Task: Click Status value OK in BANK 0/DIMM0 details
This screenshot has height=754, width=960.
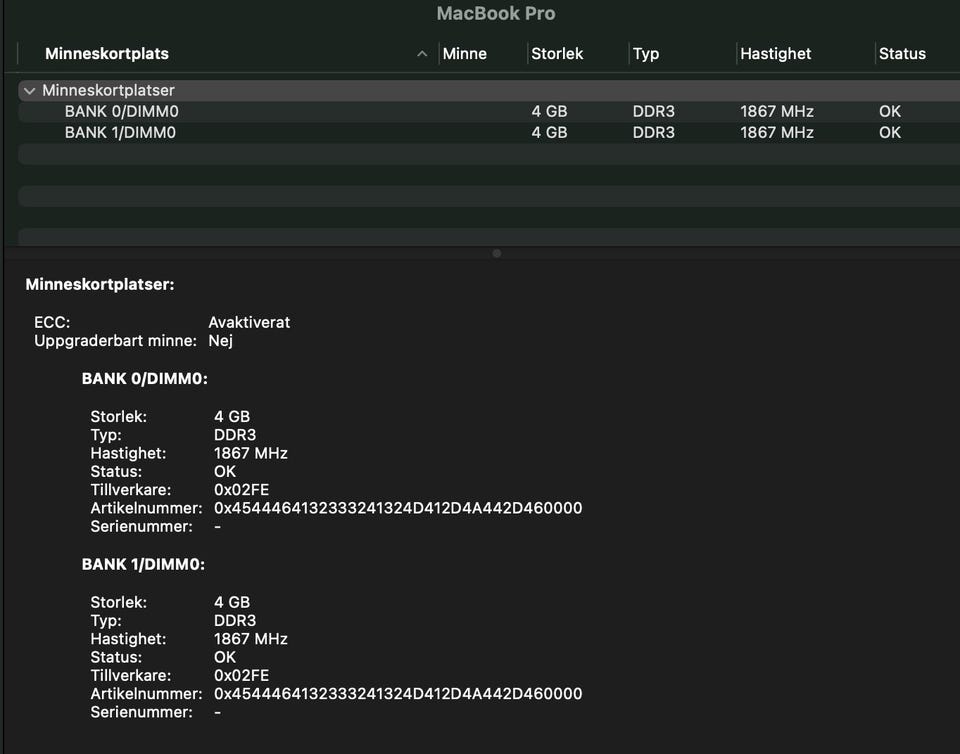Action: 225,472
